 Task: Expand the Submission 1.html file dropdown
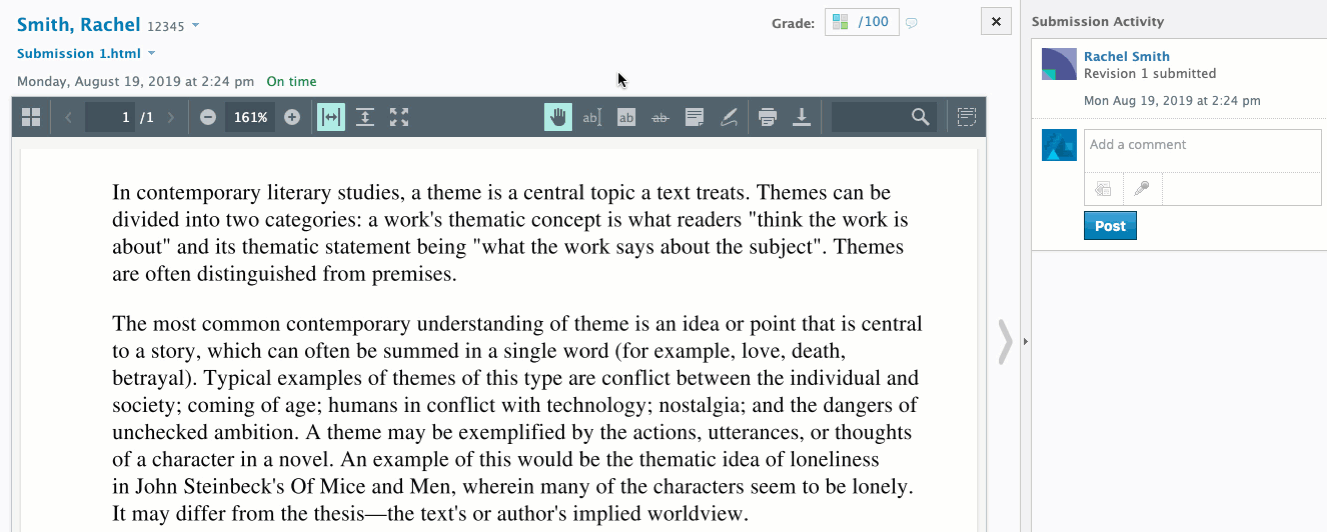click(x=151, y=53)
